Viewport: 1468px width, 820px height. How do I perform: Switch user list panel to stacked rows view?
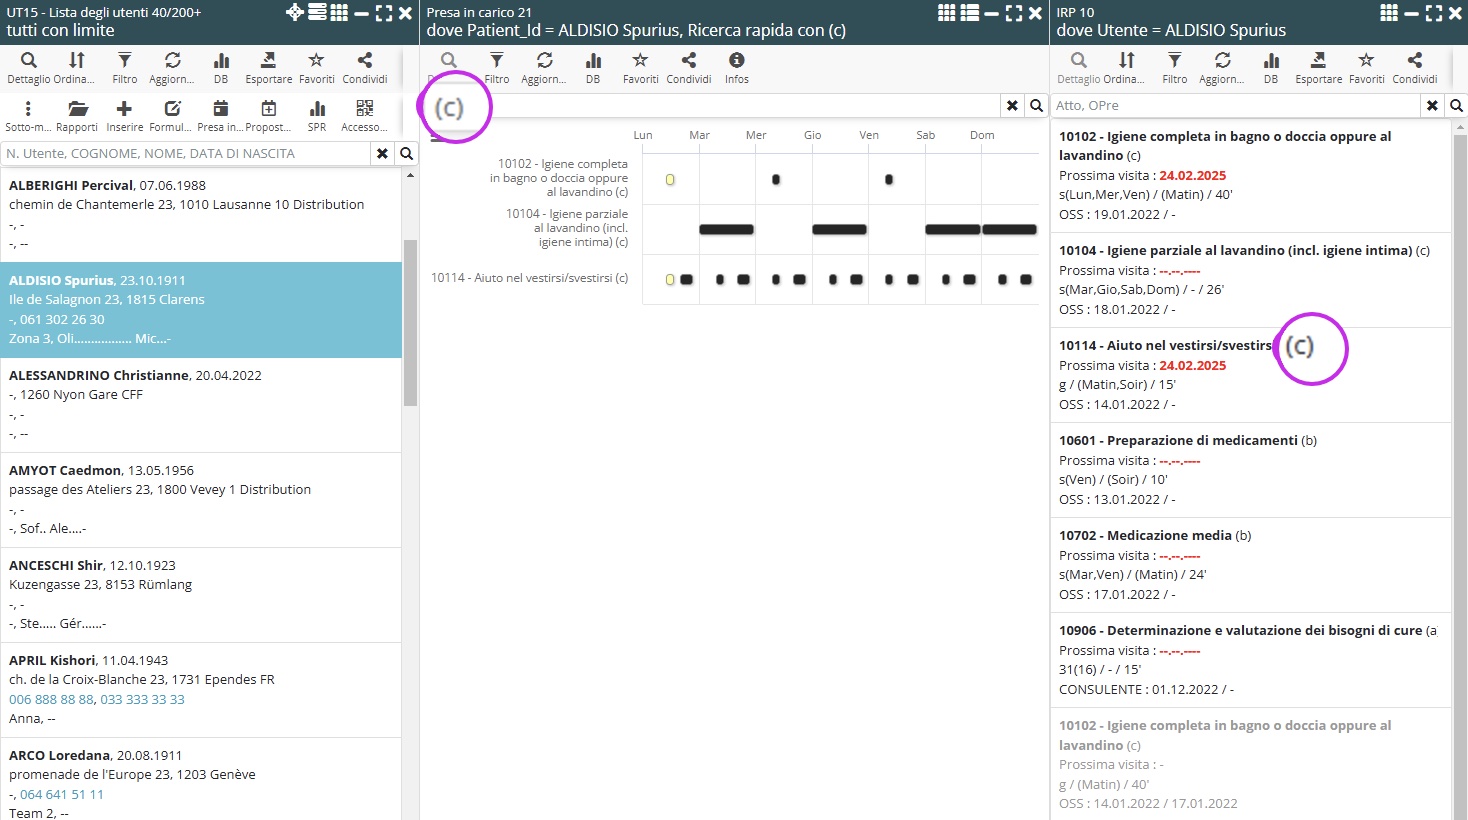[317, 13]
